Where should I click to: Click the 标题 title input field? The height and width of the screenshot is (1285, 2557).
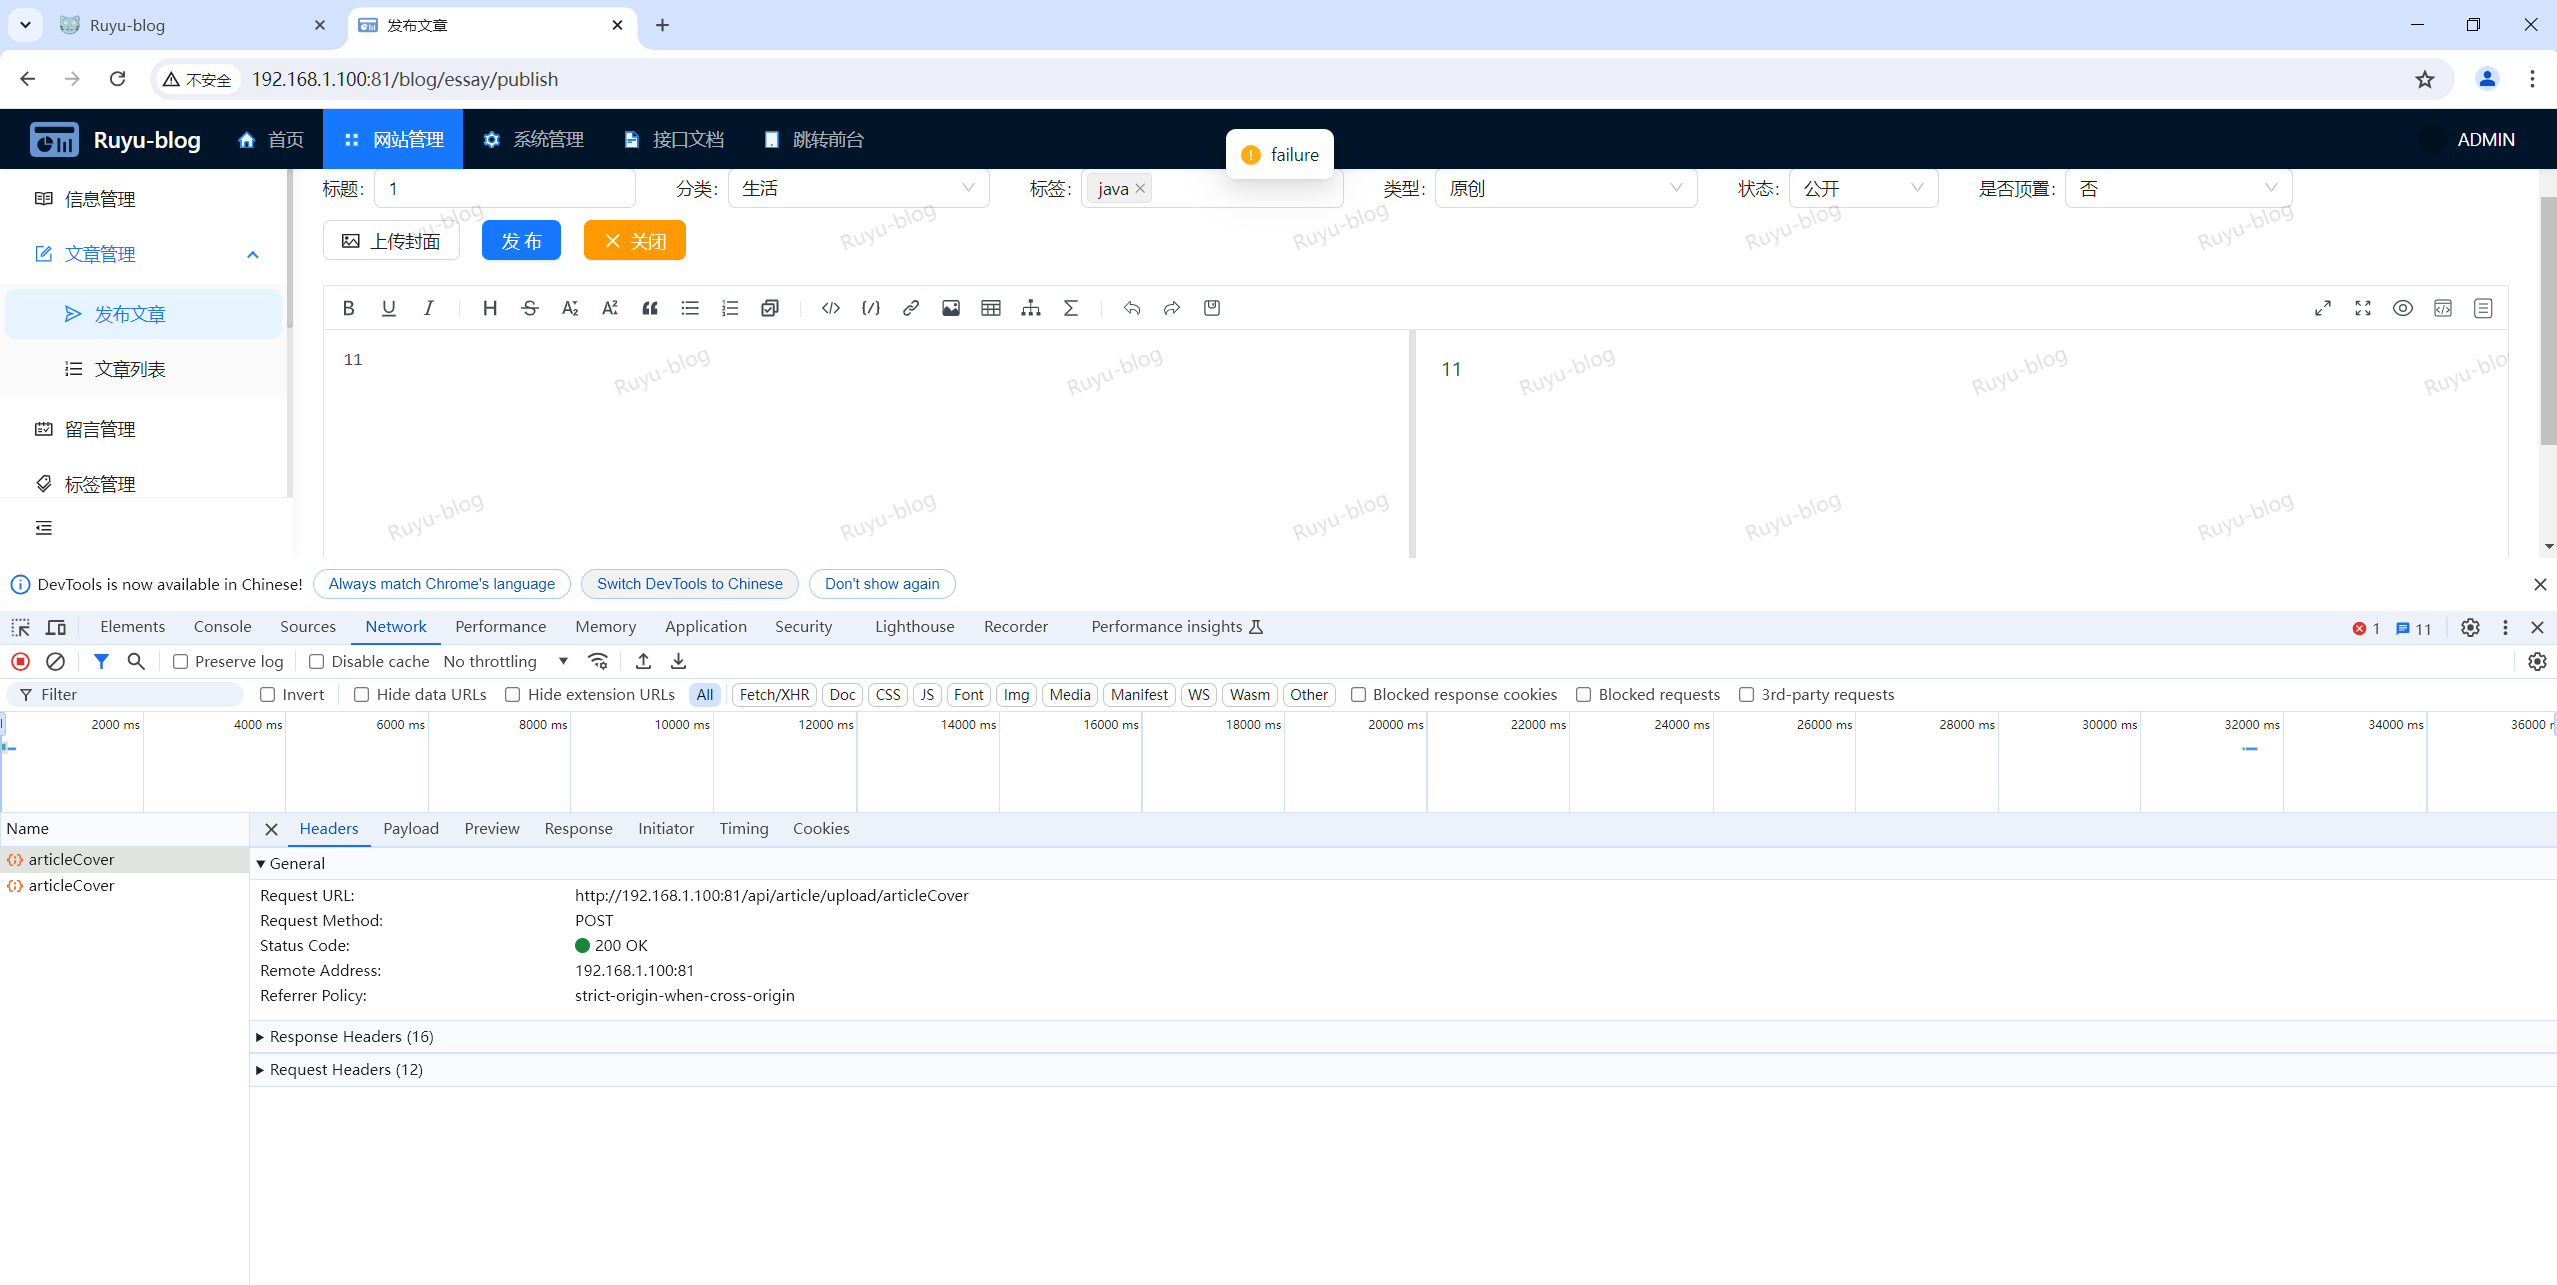(x=505, y=188)
